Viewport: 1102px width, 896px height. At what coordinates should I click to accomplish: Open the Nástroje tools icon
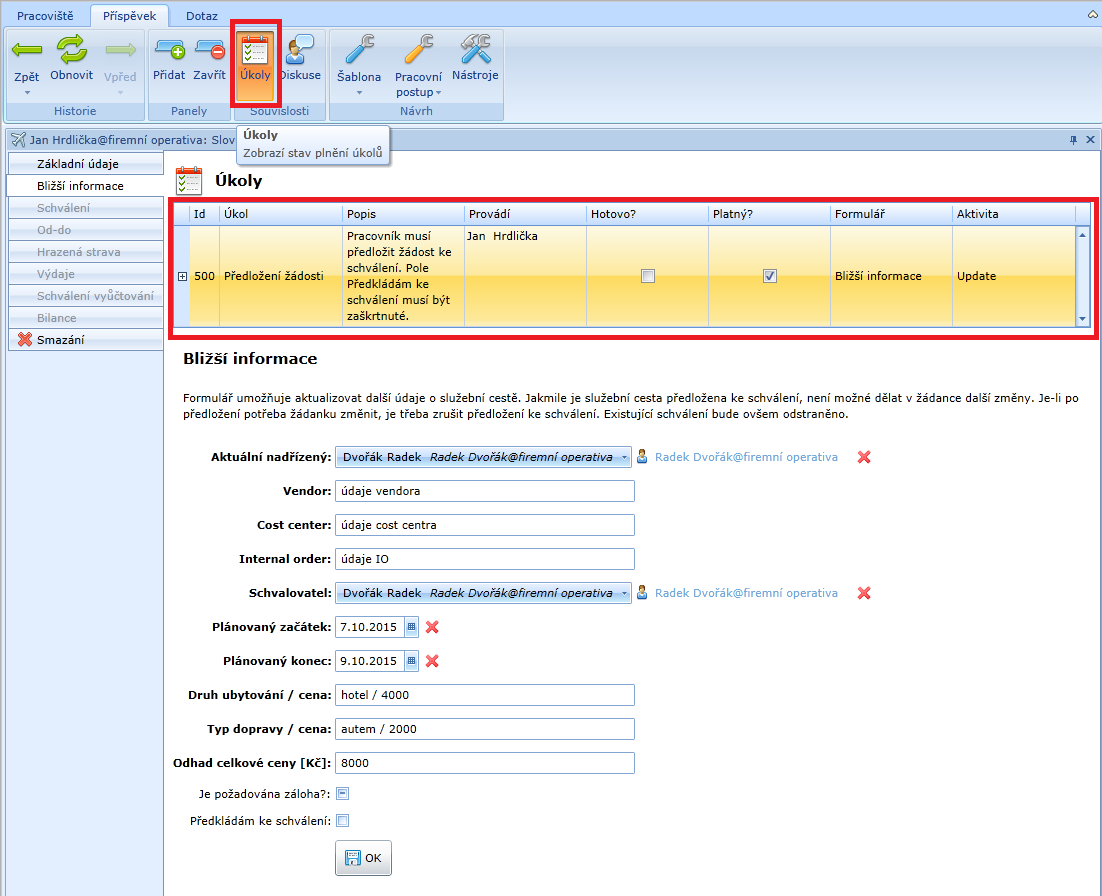point(475,50)
